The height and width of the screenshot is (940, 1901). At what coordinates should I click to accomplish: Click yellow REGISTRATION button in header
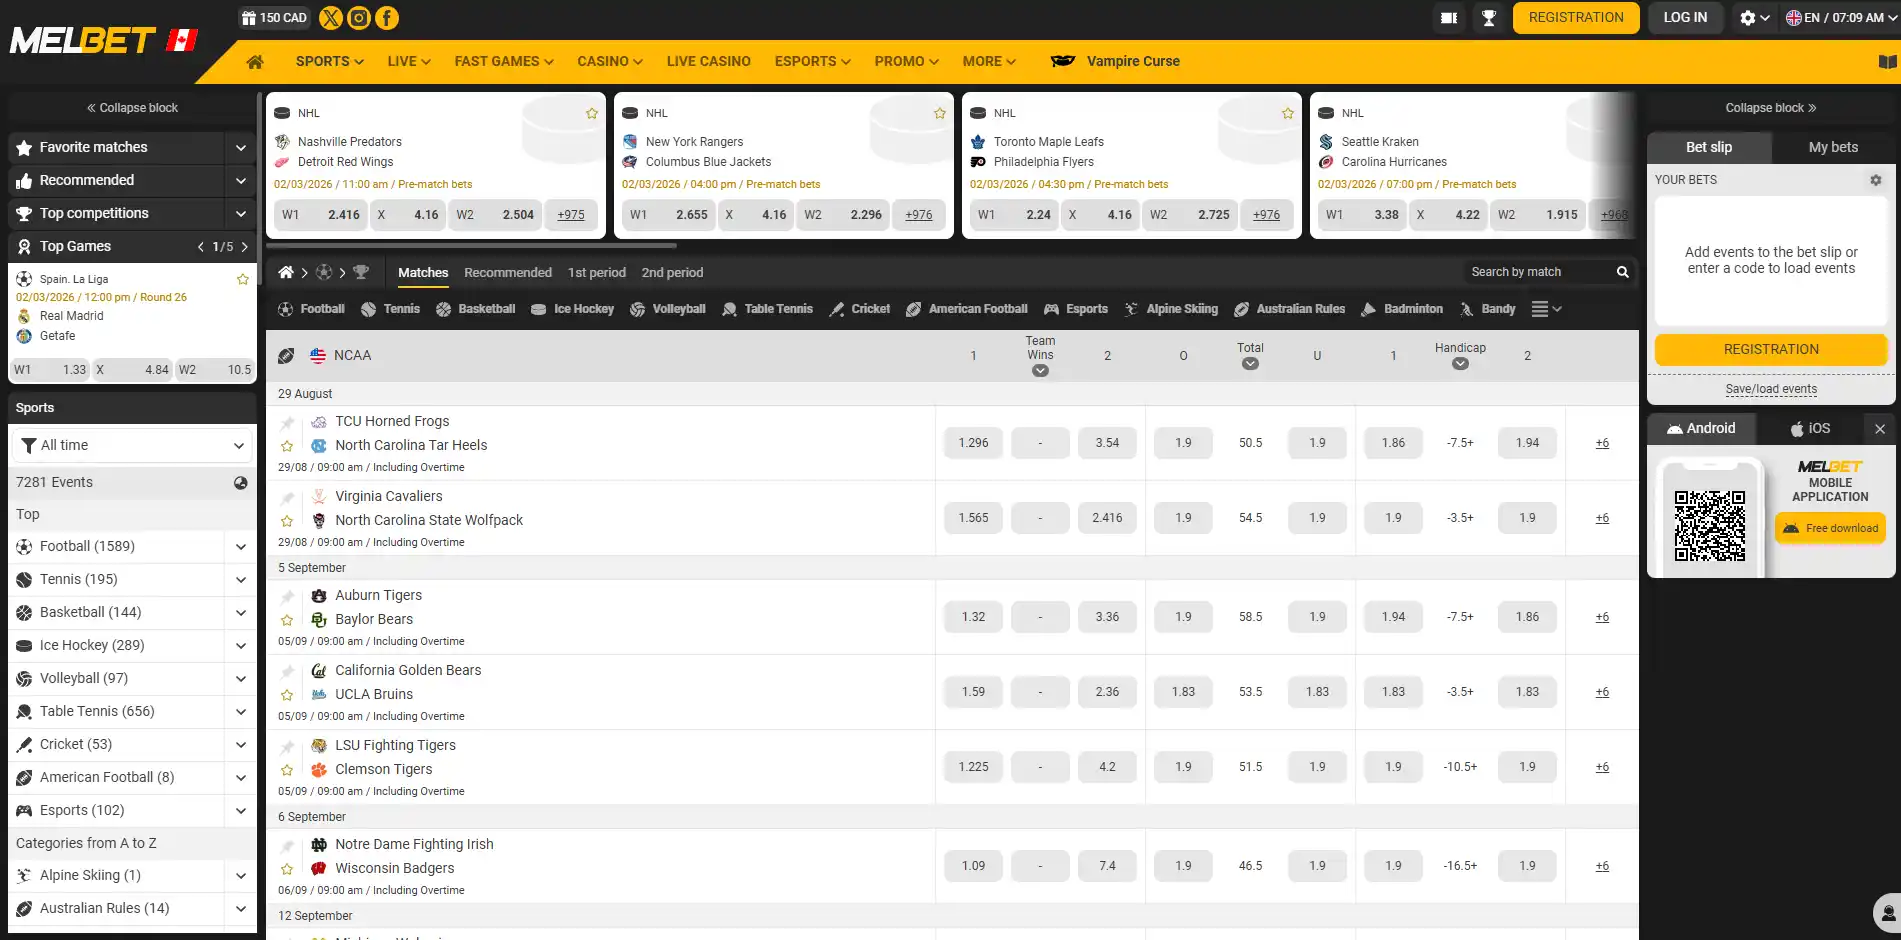click(1576, 17)
